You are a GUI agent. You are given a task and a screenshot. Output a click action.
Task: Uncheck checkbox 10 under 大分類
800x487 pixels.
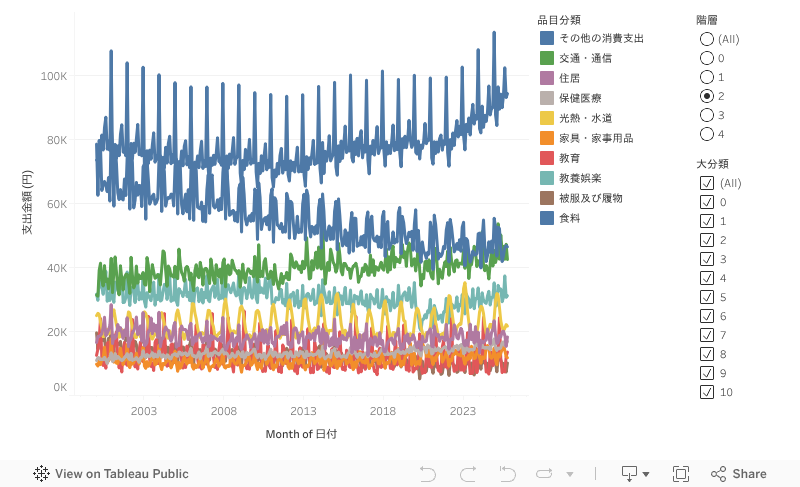pyautogui.click(x=707, y=392)
